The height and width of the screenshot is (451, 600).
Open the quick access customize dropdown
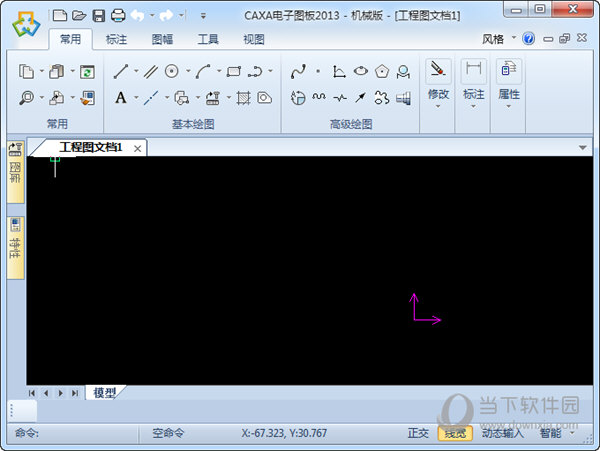(x=203, y=16)
